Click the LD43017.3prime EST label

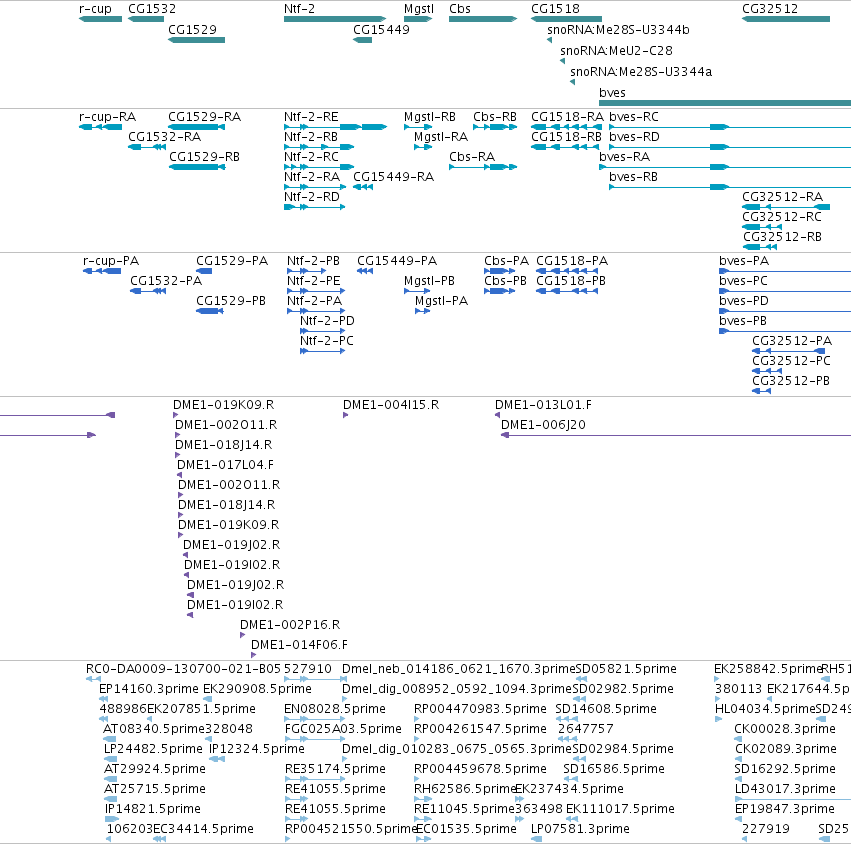785,789
